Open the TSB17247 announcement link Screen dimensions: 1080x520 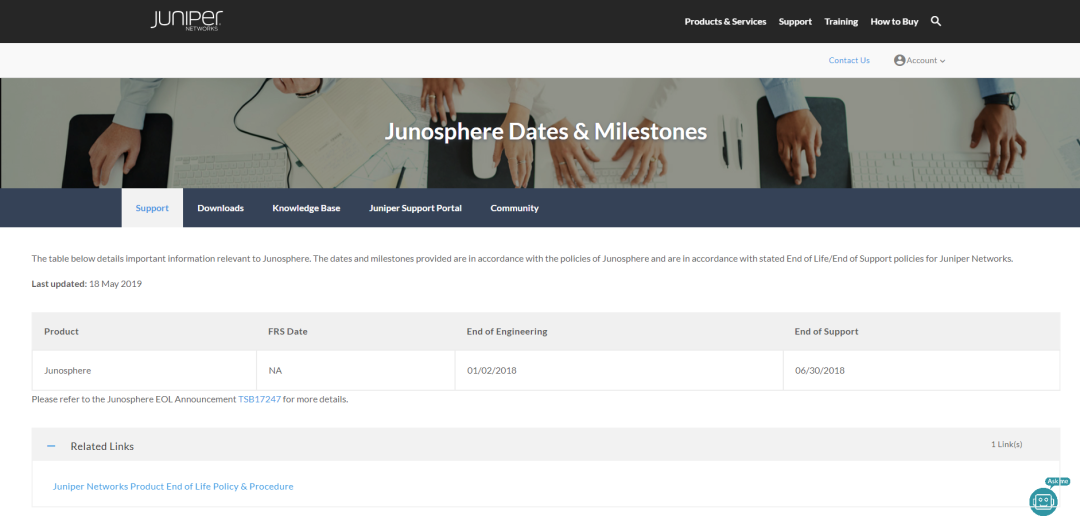[x=260, y=399]
